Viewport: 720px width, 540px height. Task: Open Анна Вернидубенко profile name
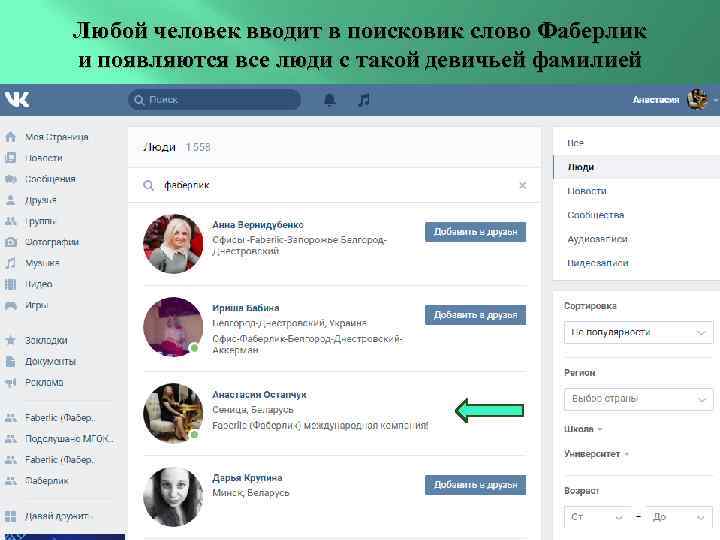coord(258,225)
